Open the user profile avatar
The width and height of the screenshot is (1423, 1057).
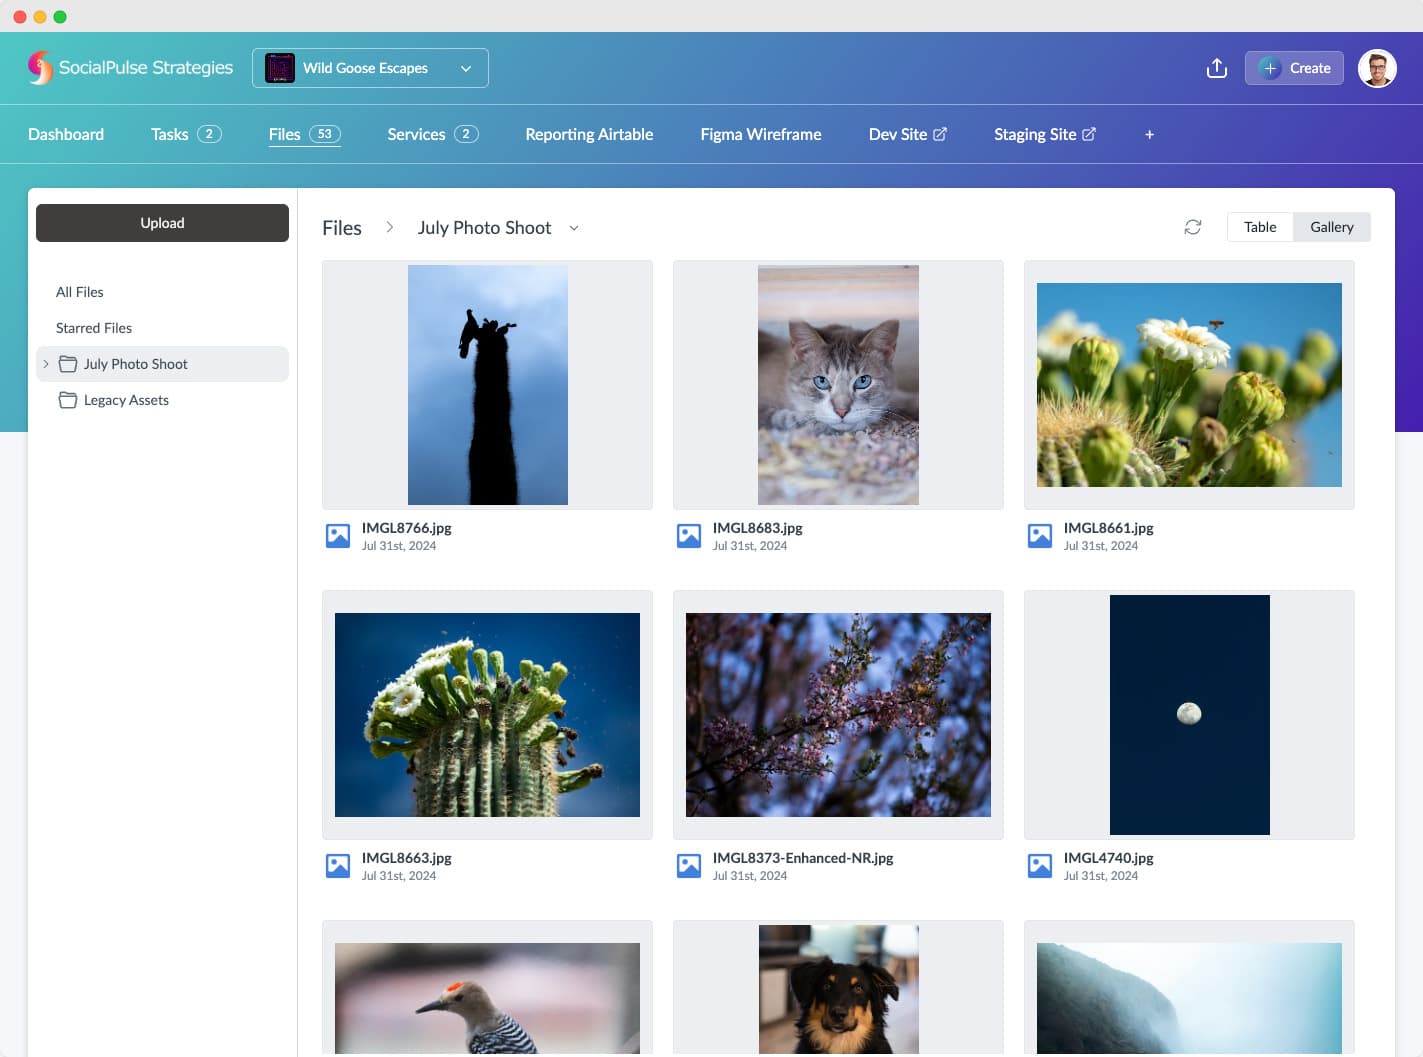(1377, 68)
